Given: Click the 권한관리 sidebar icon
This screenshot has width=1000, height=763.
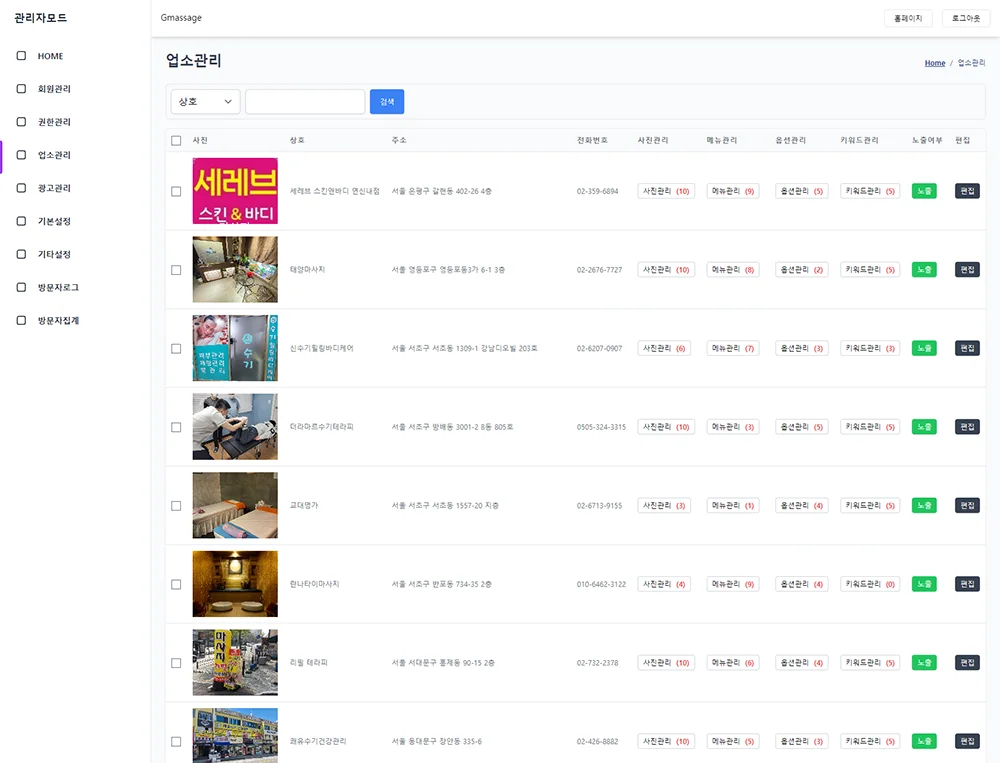Looking at the screenshot, I should pyautogui.click(x=21, y=122).
